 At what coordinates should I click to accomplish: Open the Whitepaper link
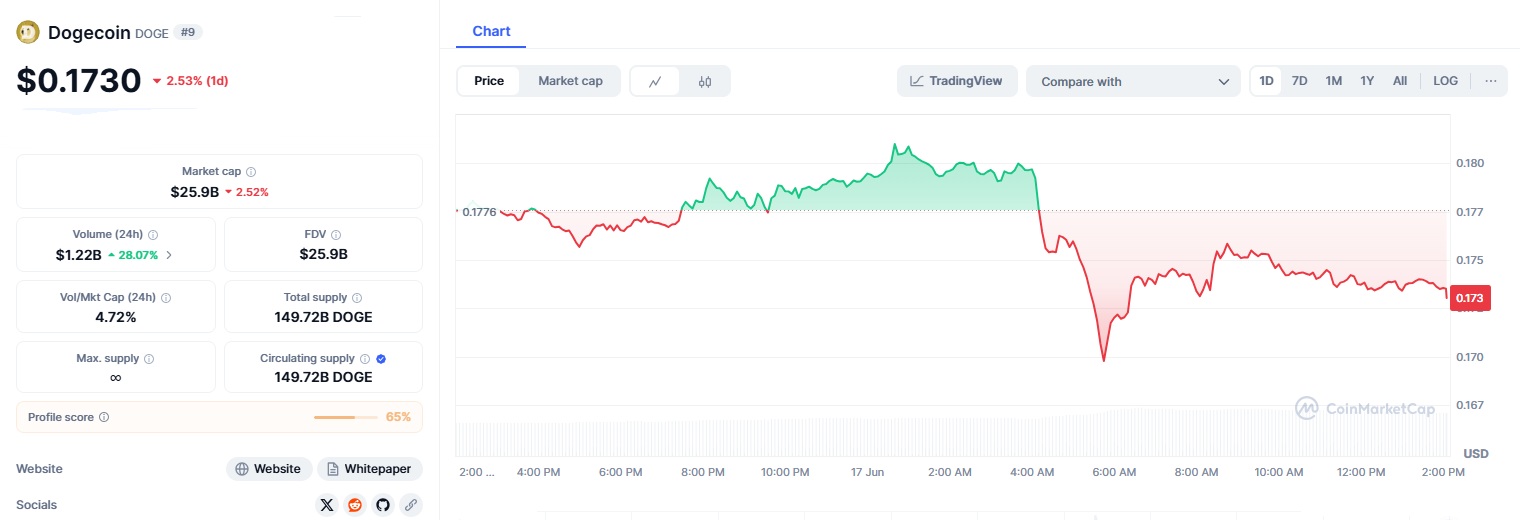pyautogui.click(x=370, y=469)
